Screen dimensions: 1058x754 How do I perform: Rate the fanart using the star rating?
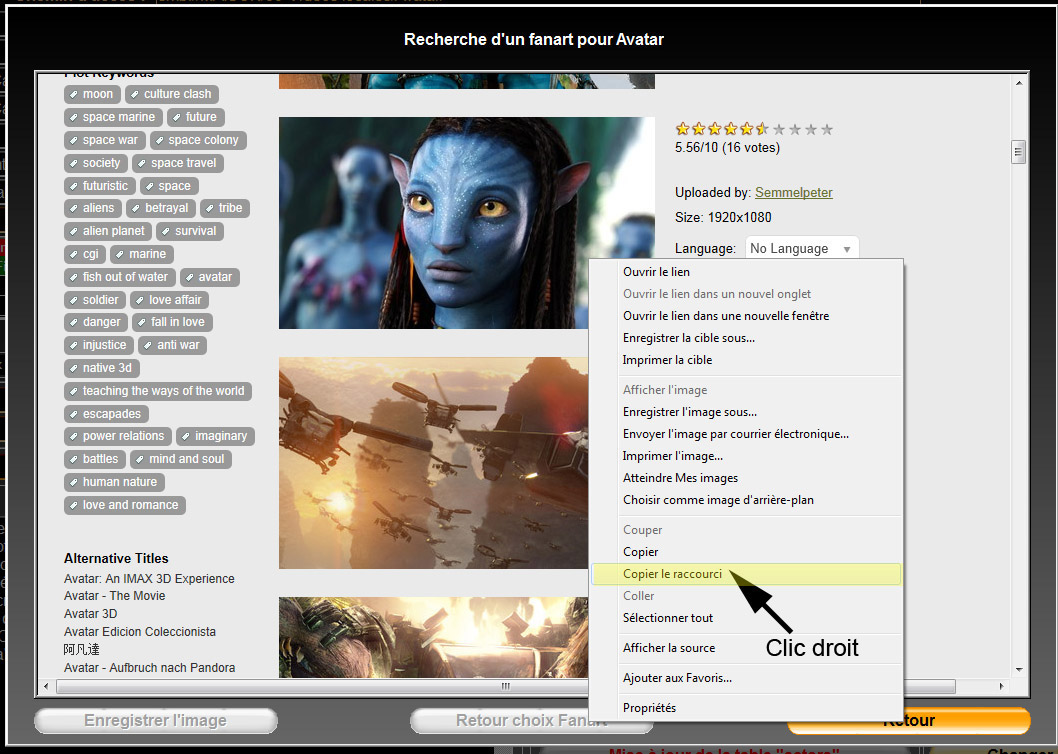click(754, 129)
